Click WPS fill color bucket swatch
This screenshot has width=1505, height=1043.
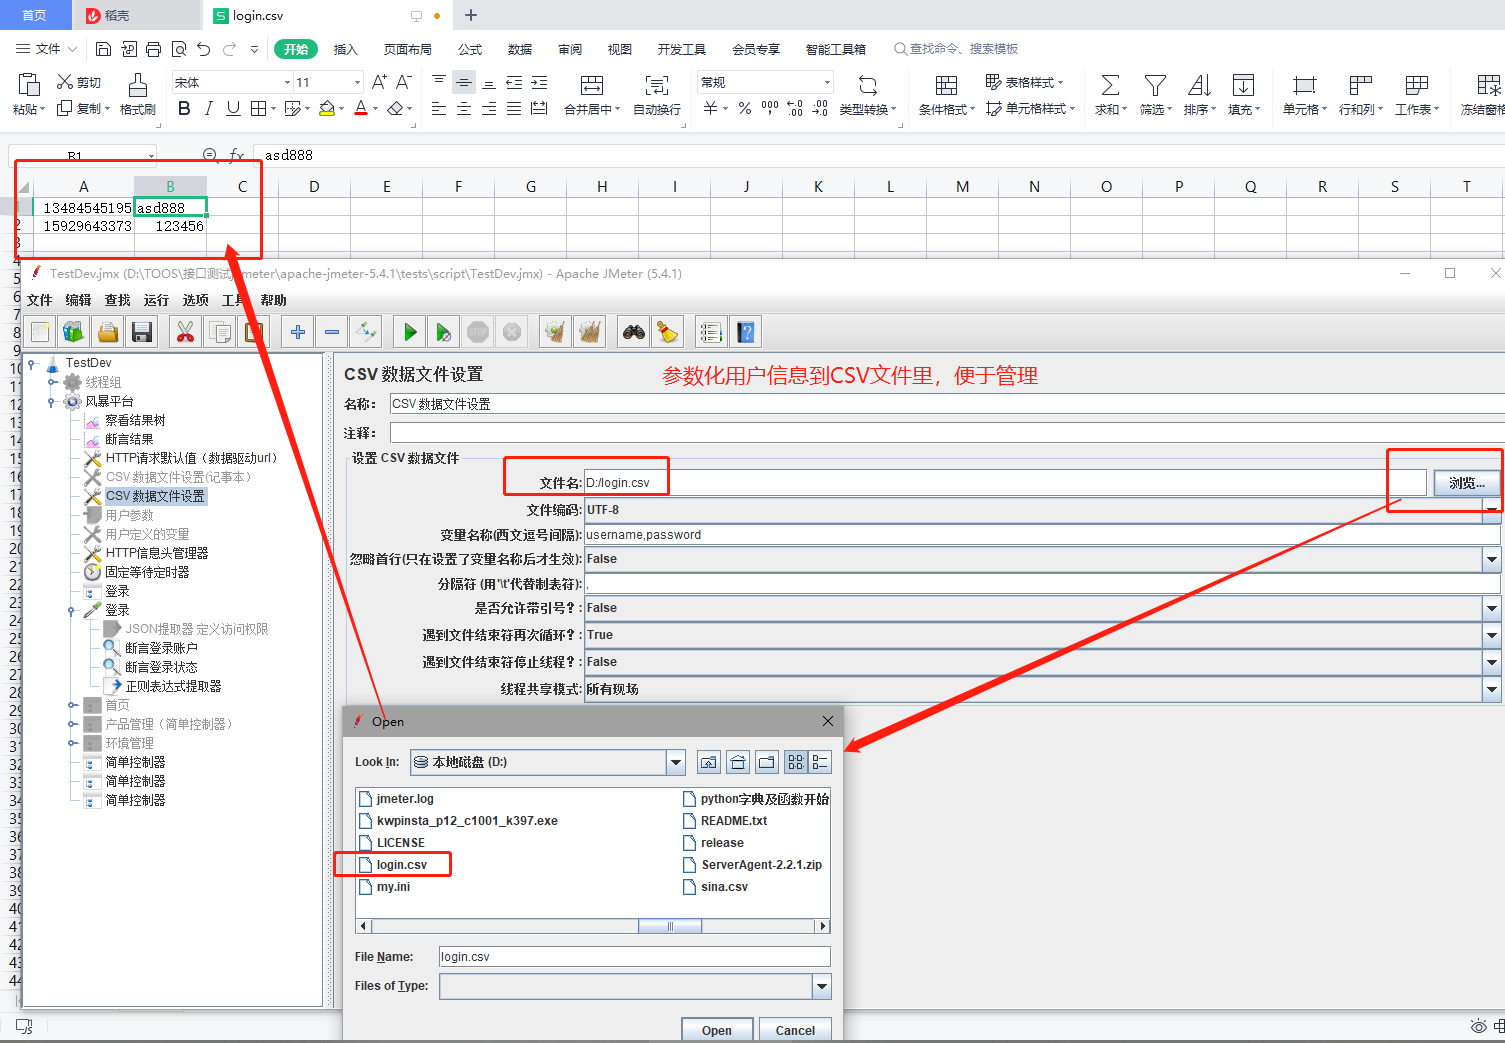326,108
